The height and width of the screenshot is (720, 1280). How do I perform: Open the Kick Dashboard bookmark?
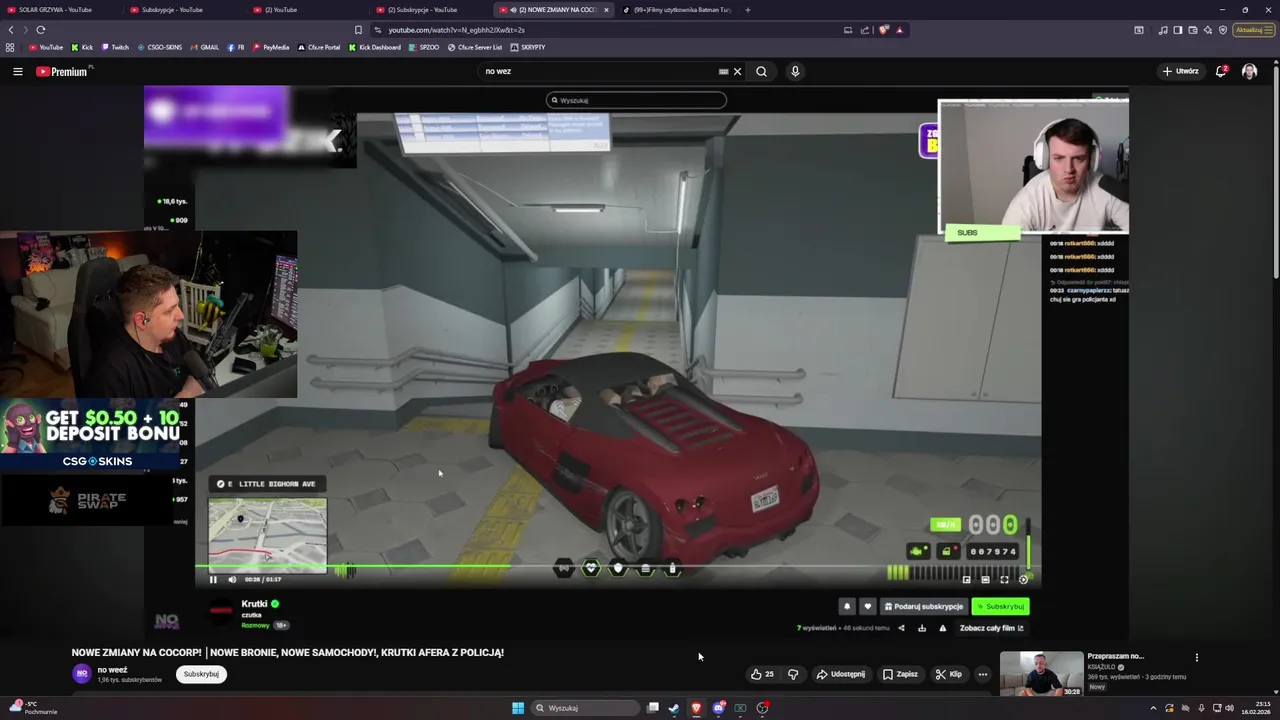click(375, 47)
